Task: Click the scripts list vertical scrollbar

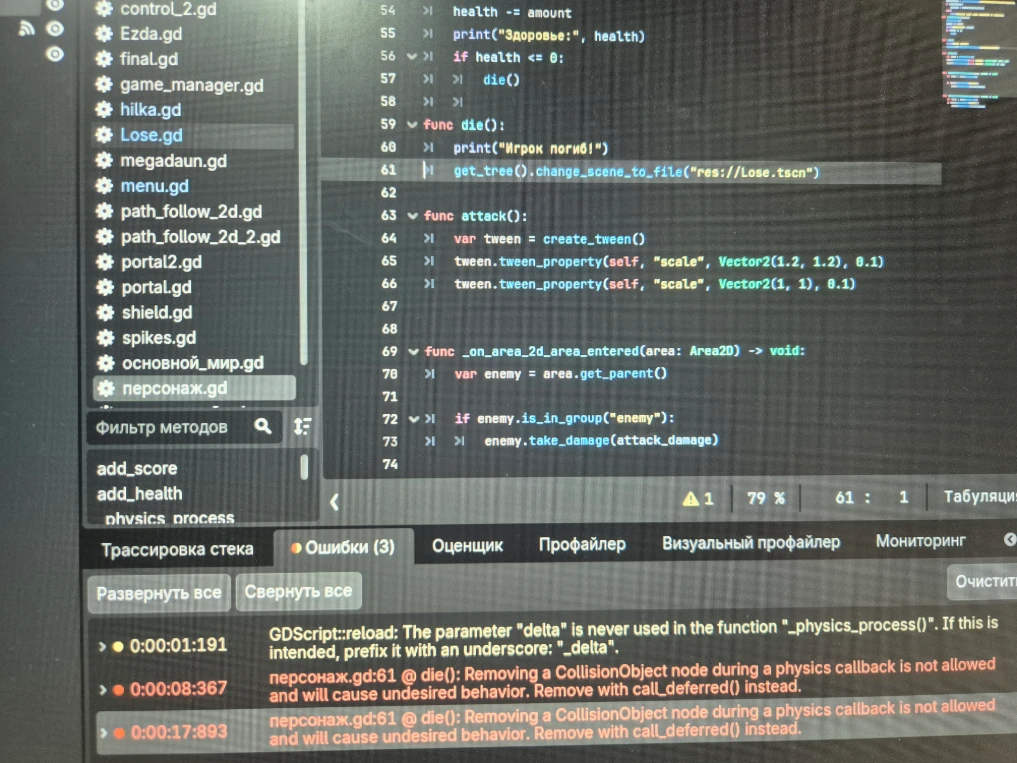Action: point(303,182)
